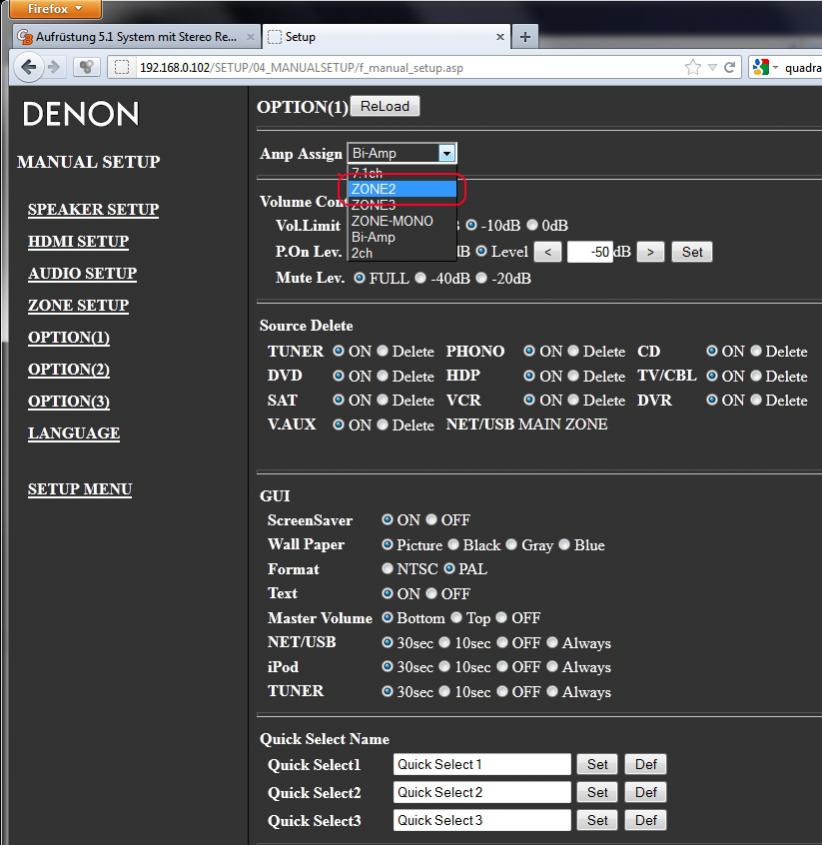This screenshot has width=822, height=845.
Task: Open ZONE SETUP page
Action: (x=78, y=306)
